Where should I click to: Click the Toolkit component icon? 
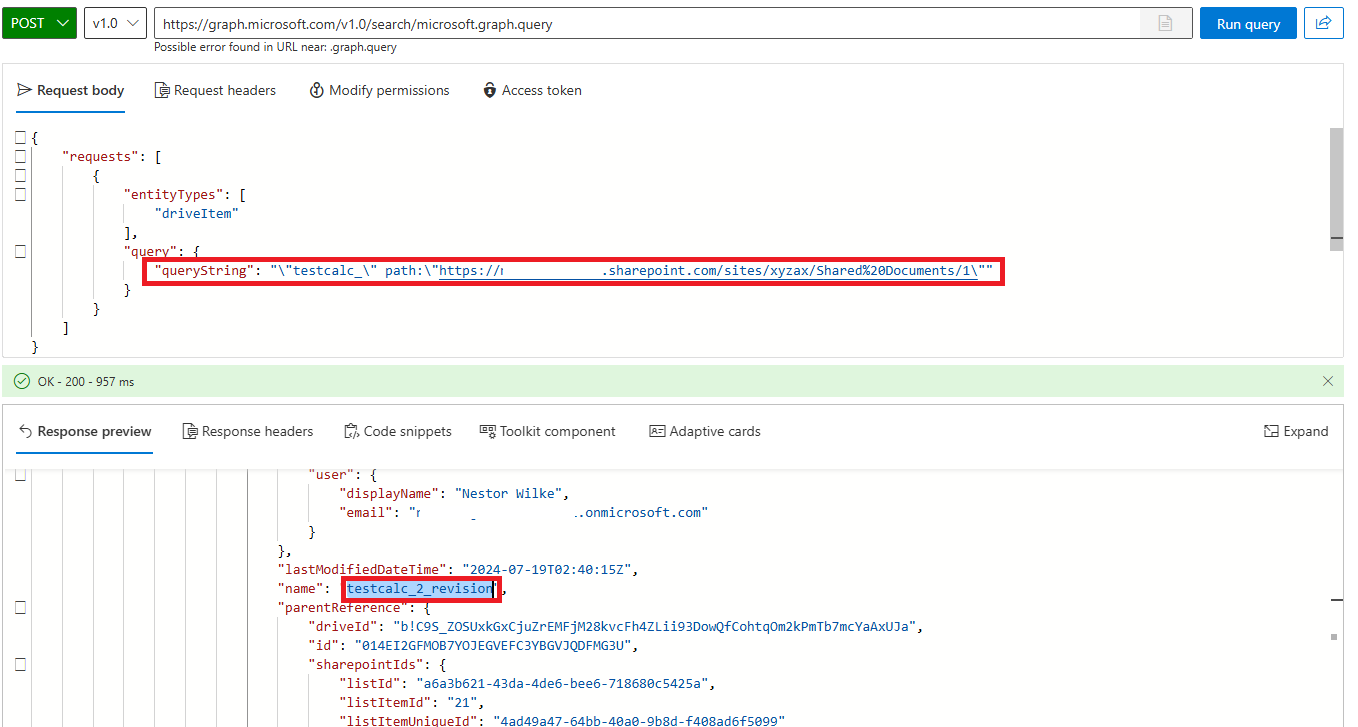pos(488,432)
